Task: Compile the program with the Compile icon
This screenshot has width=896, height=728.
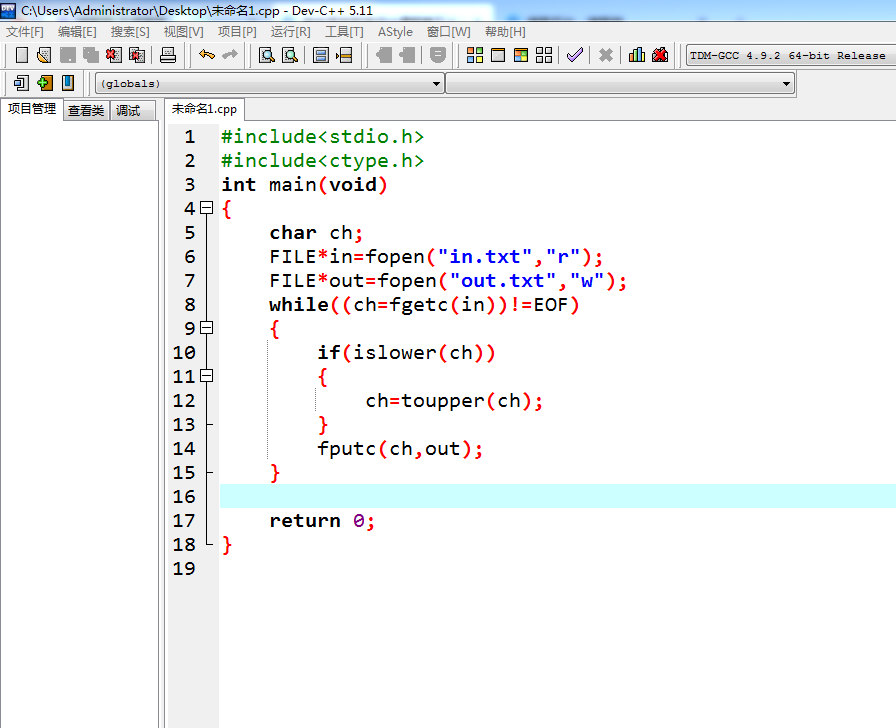Action: click(x=475, y=55)
